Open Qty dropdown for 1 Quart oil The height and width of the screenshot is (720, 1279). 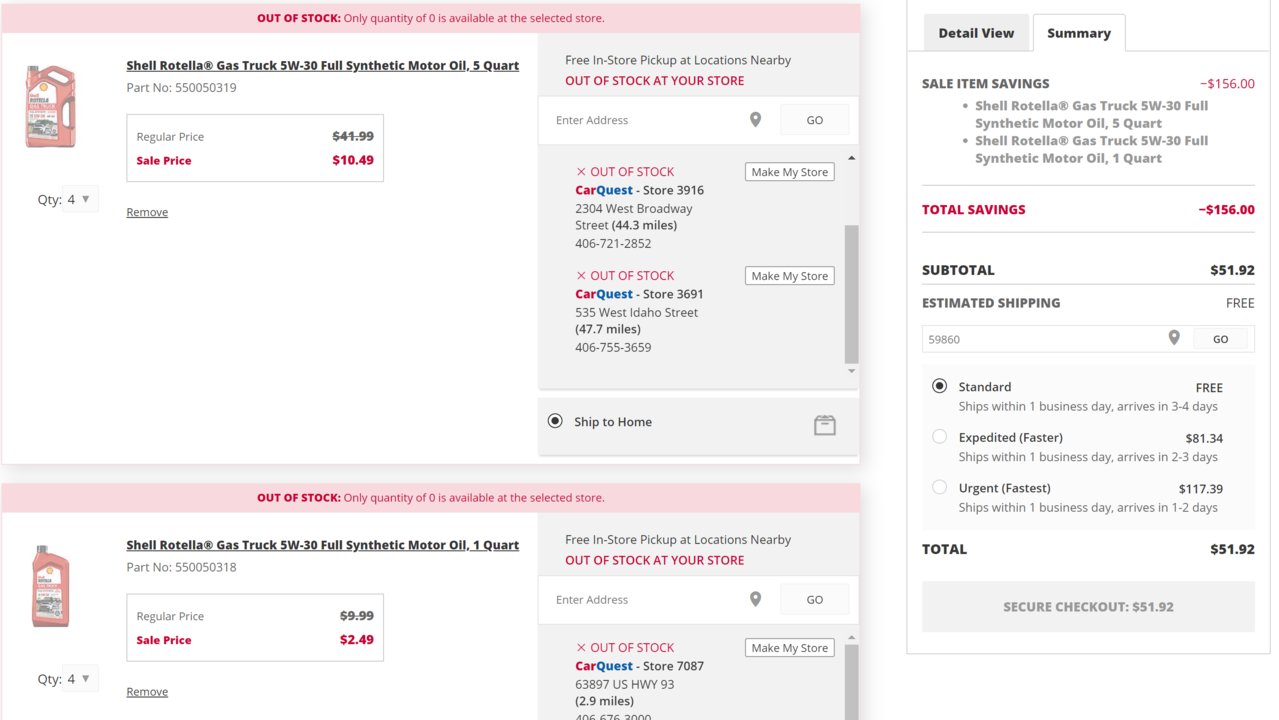[80, 679]
